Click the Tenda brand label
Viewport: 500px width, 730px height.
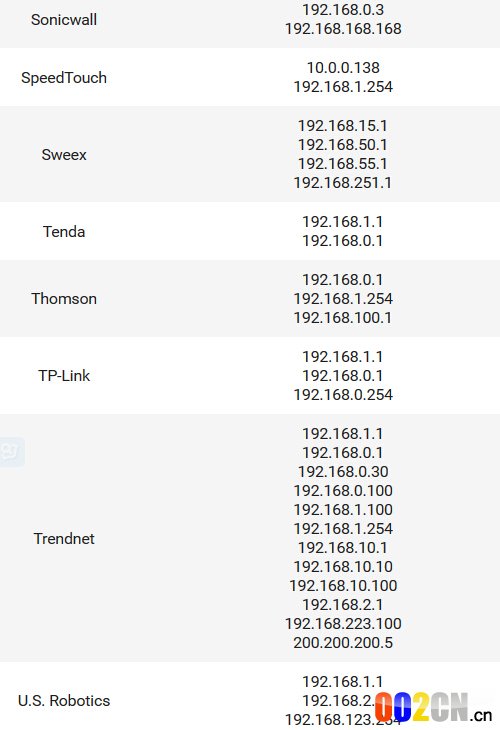(x=64, y=231)
